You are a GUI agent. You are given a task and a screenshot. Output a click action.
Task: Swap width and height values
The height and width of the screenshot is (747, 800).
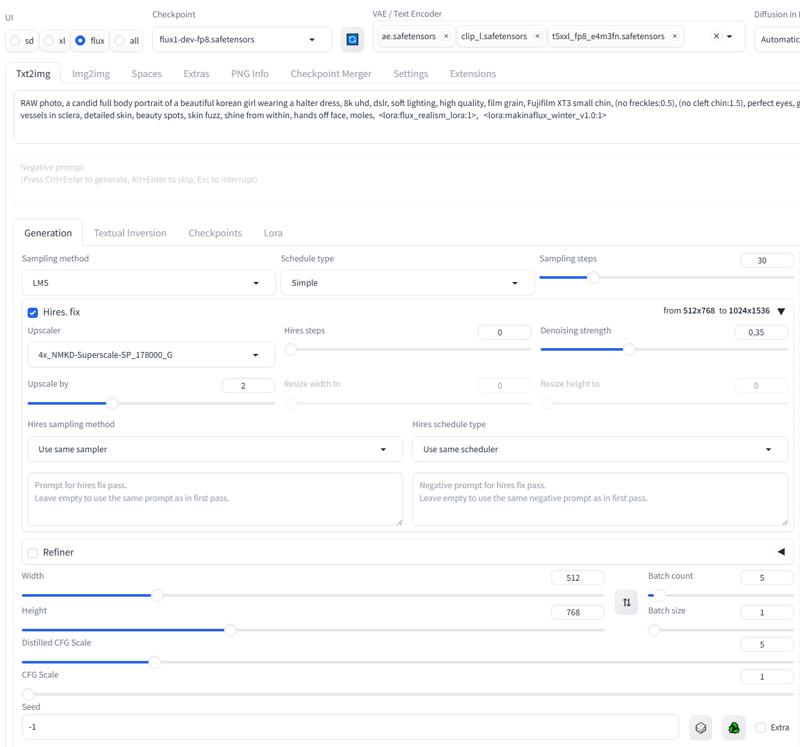[x=627, y=603]
